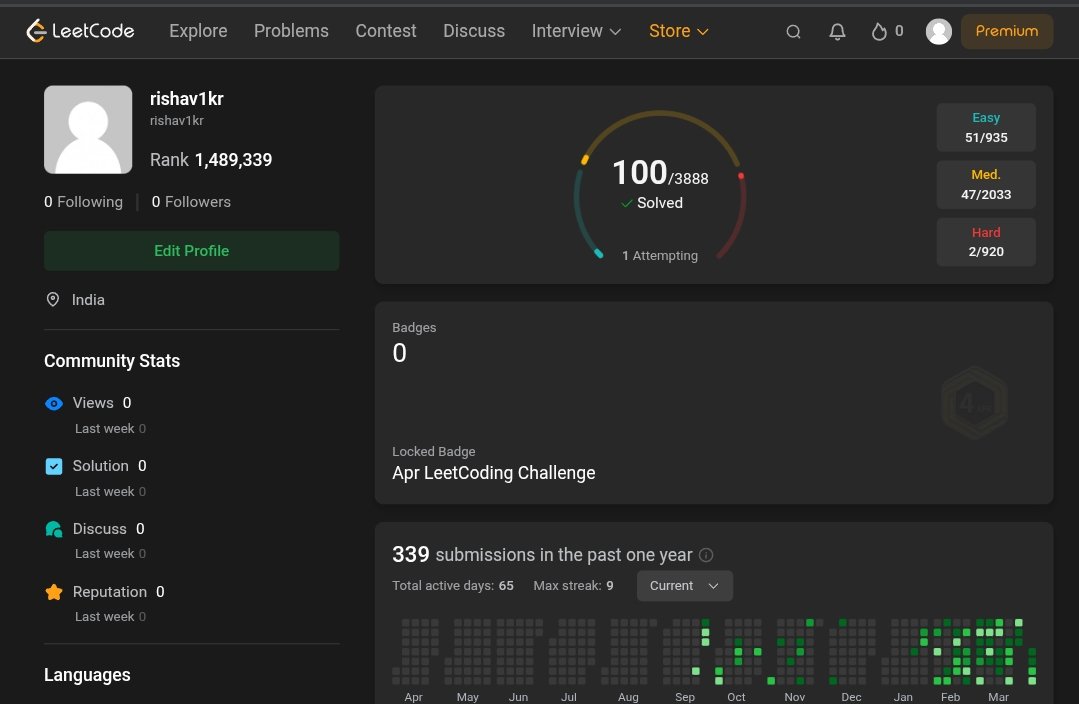Click the location pin icon beside India
This screenshot has width=1079, height=704.
point(52,299)
